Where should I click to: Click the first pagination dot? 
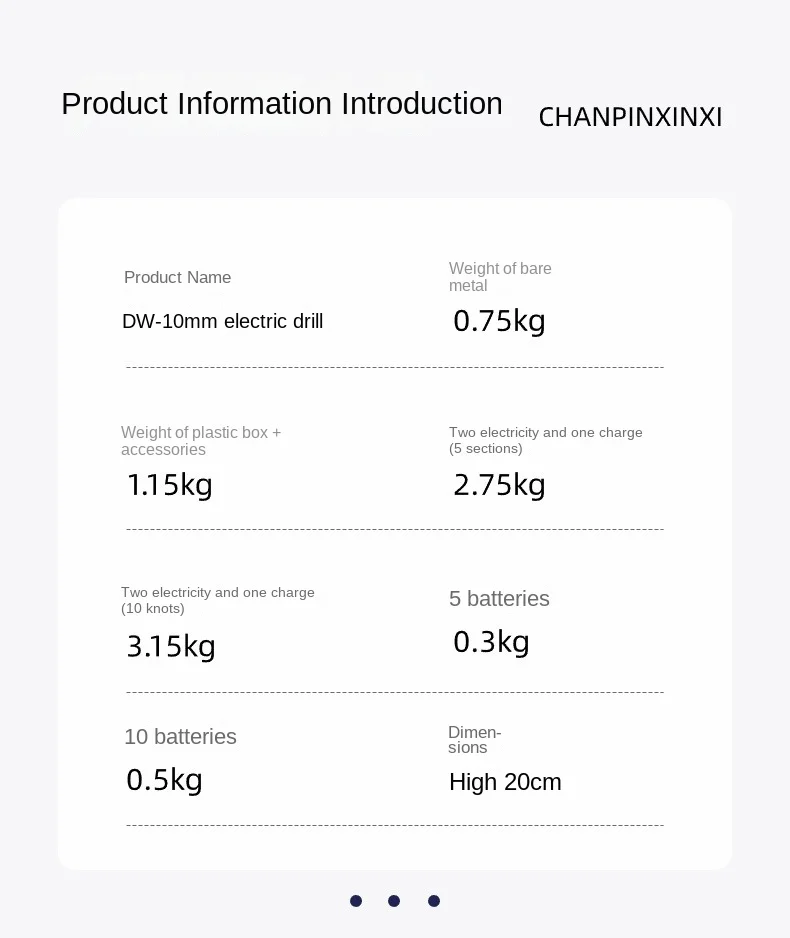pyautogui.click(x=356, y=901)
